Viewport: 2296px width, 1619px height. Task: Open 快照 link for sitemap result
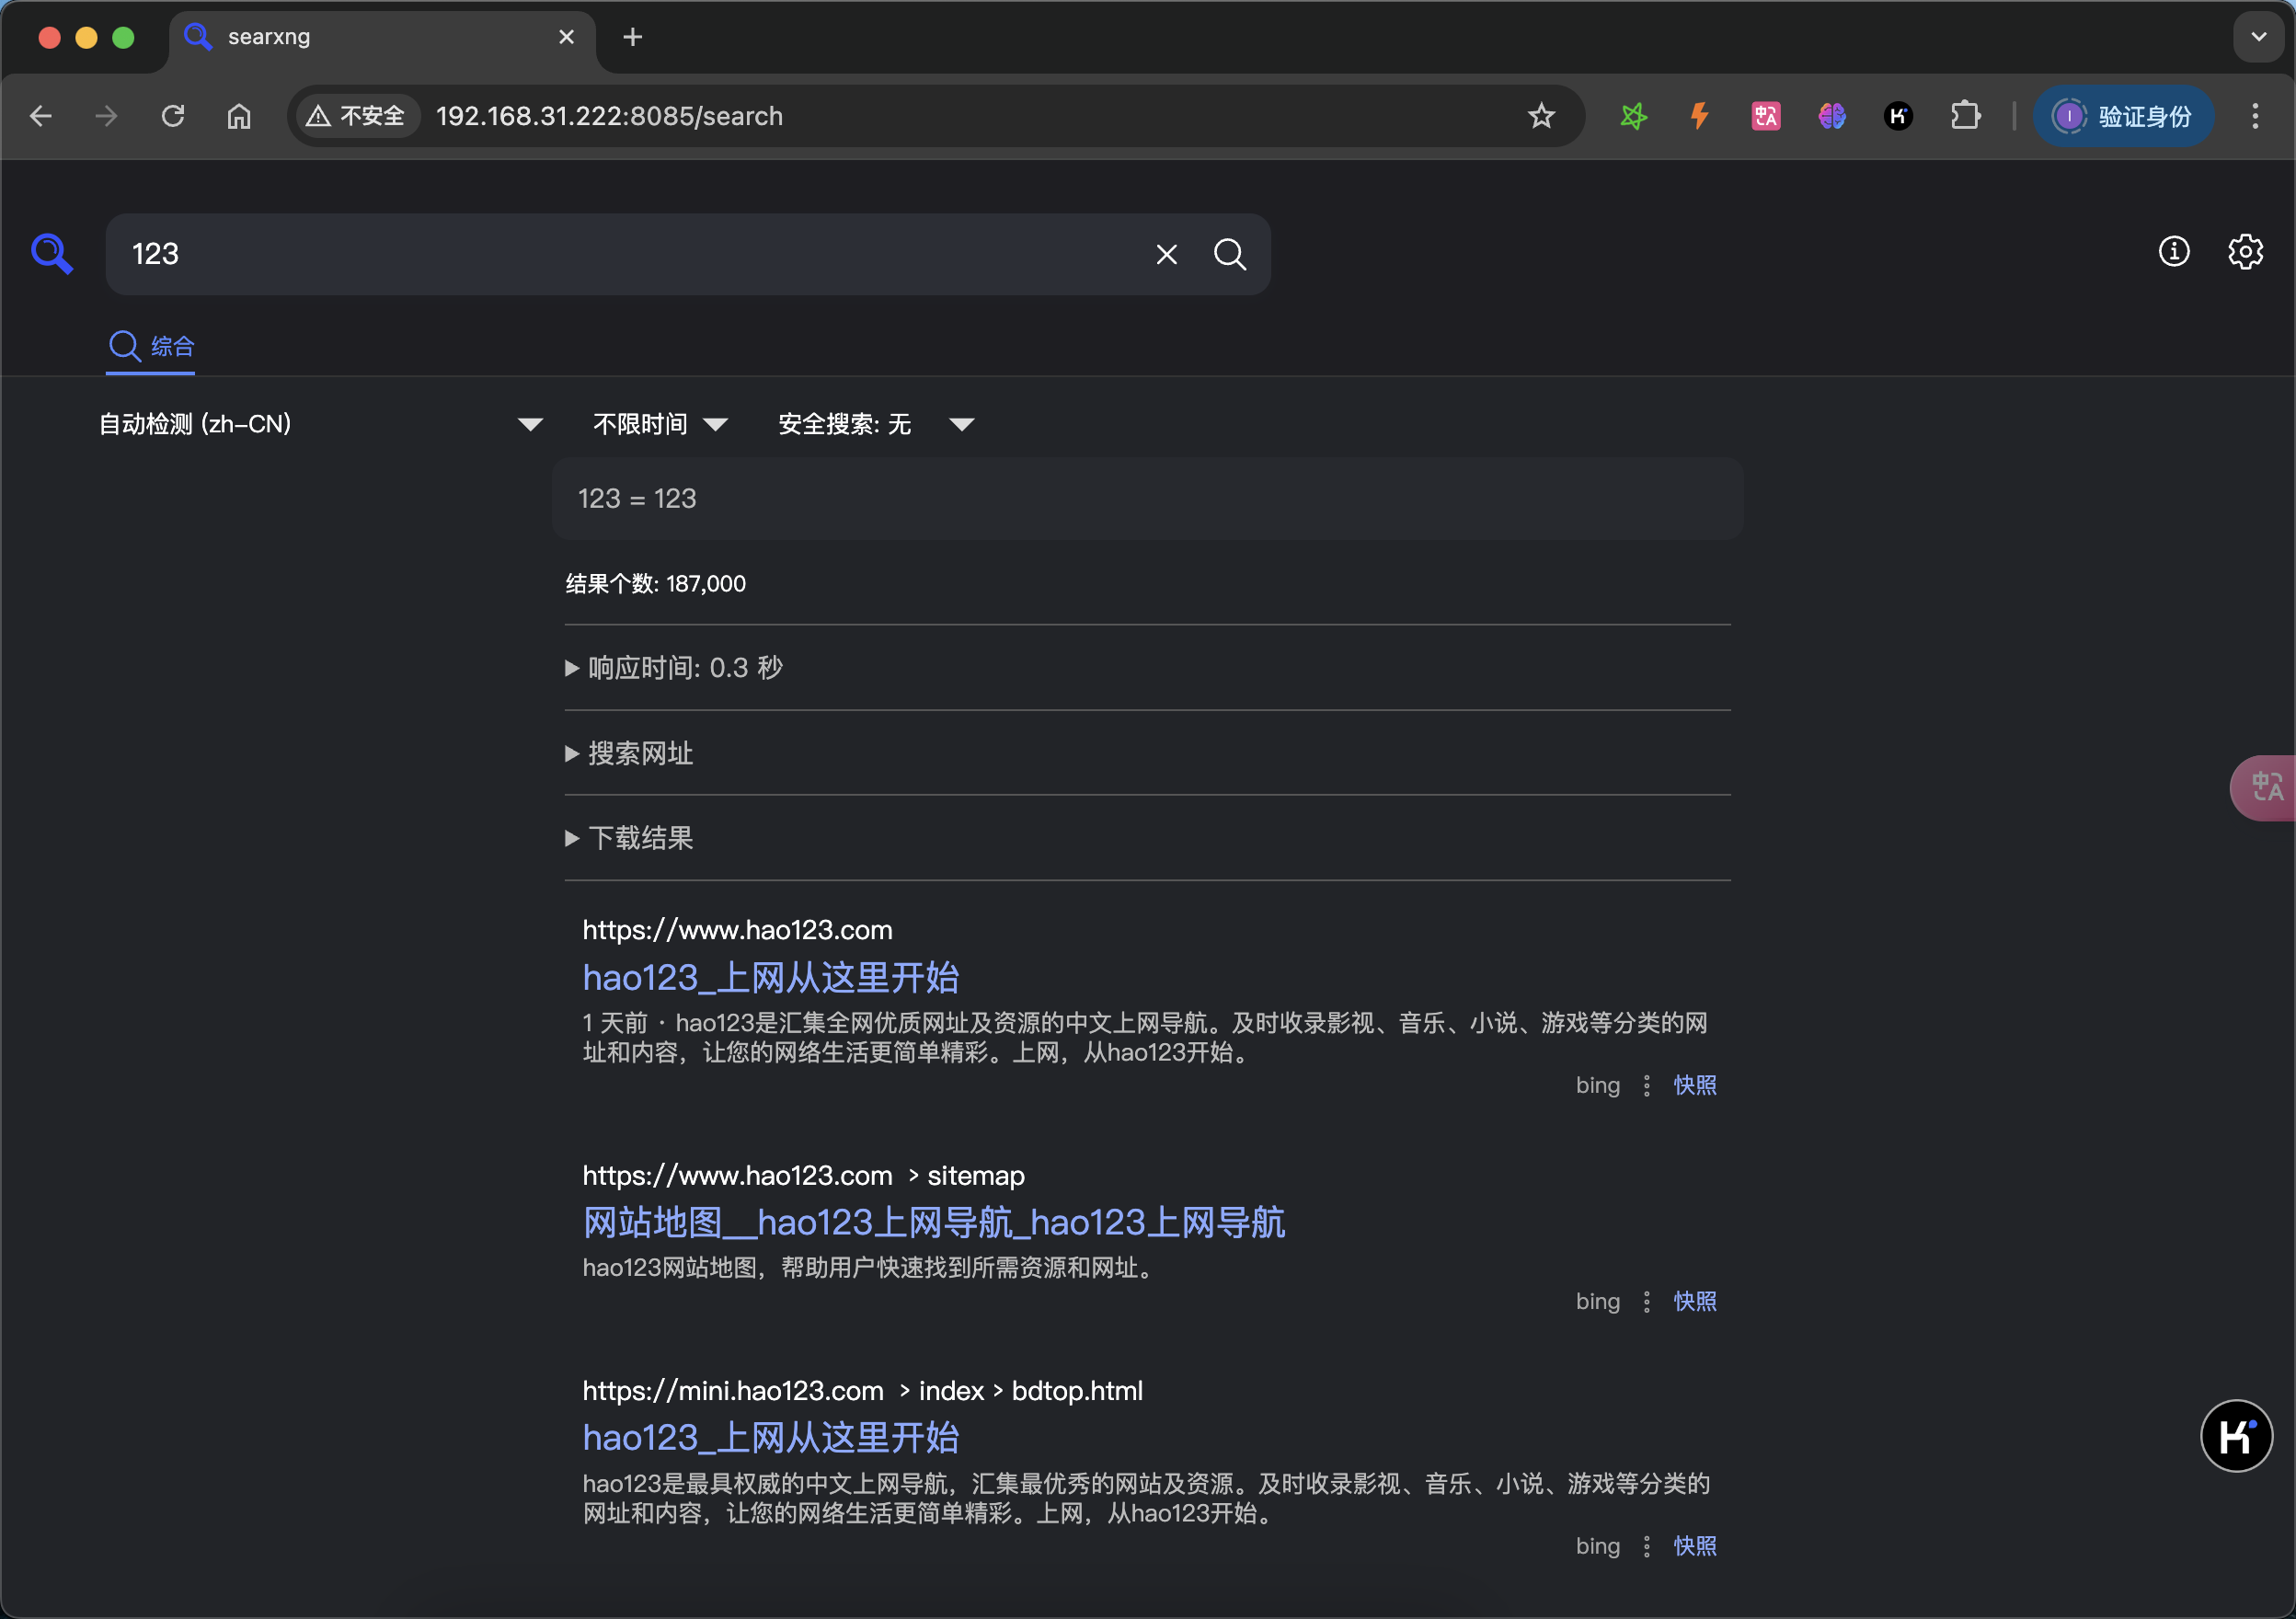pyautogui.click(x=1695, y=1301)
